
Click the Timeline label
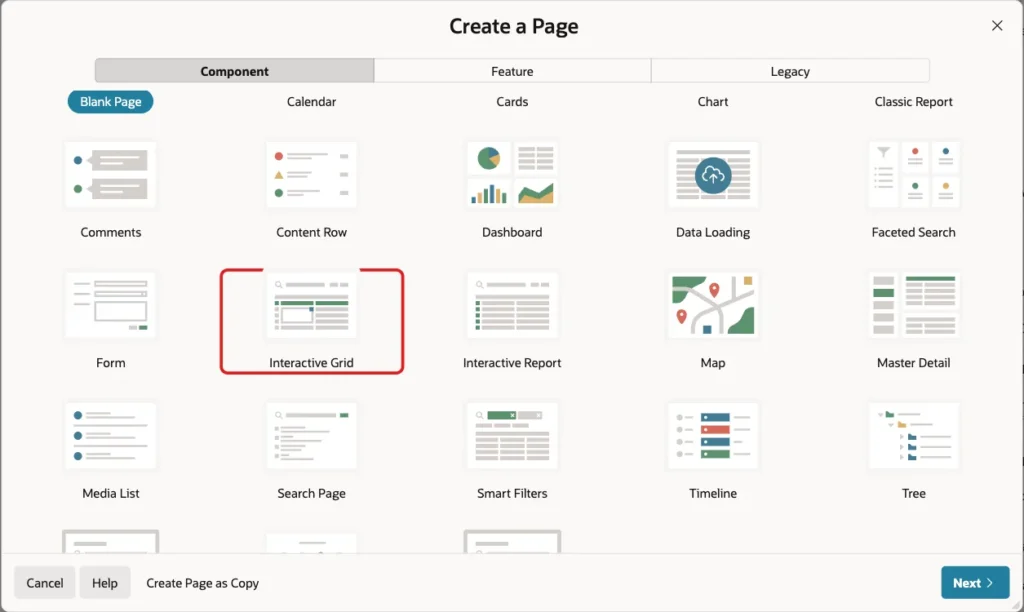coord(712,493)
